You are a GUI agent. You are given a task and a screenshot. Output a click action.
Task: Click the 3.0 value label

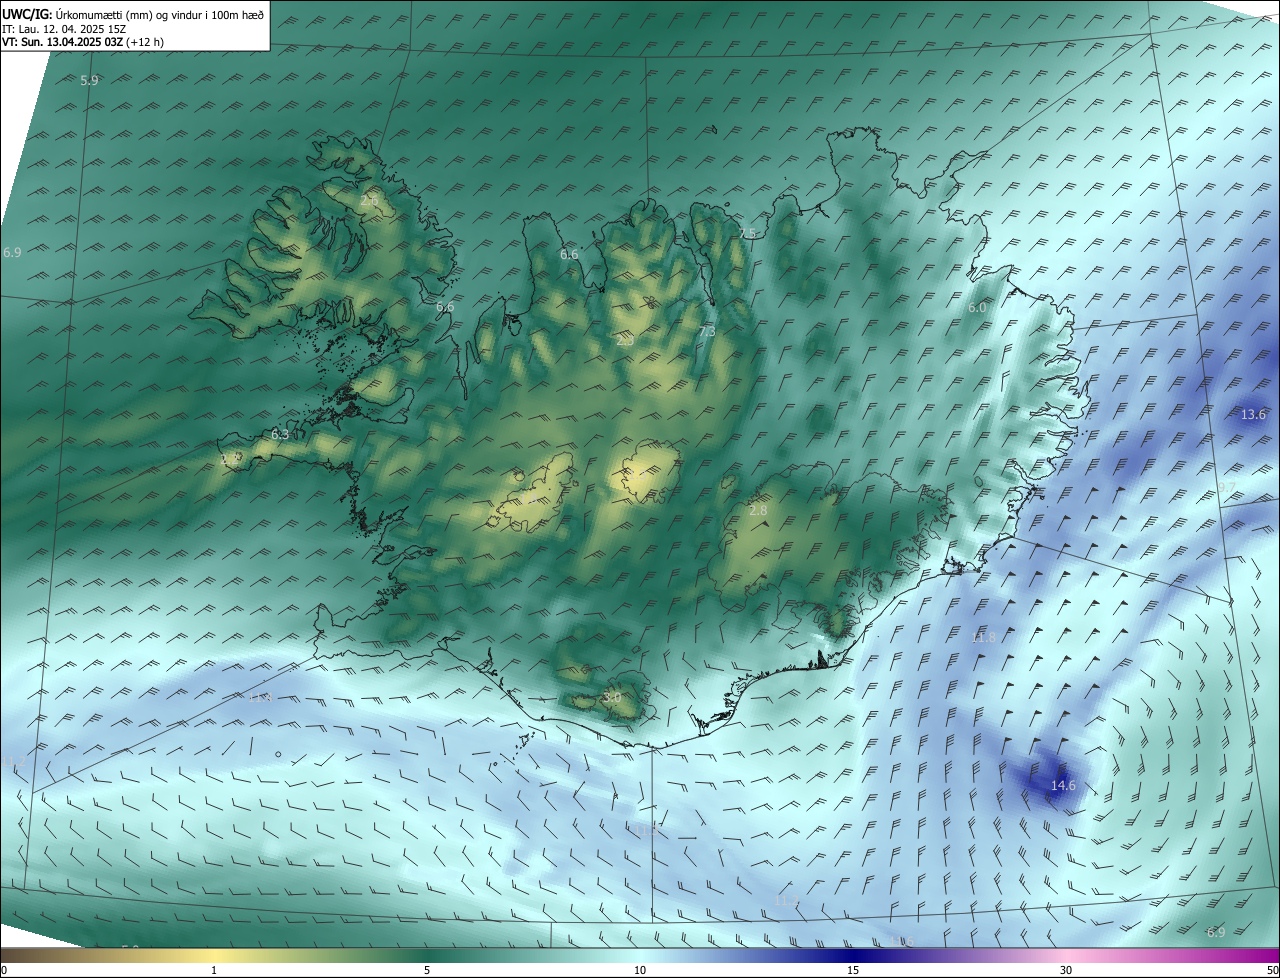click(612, 697)
